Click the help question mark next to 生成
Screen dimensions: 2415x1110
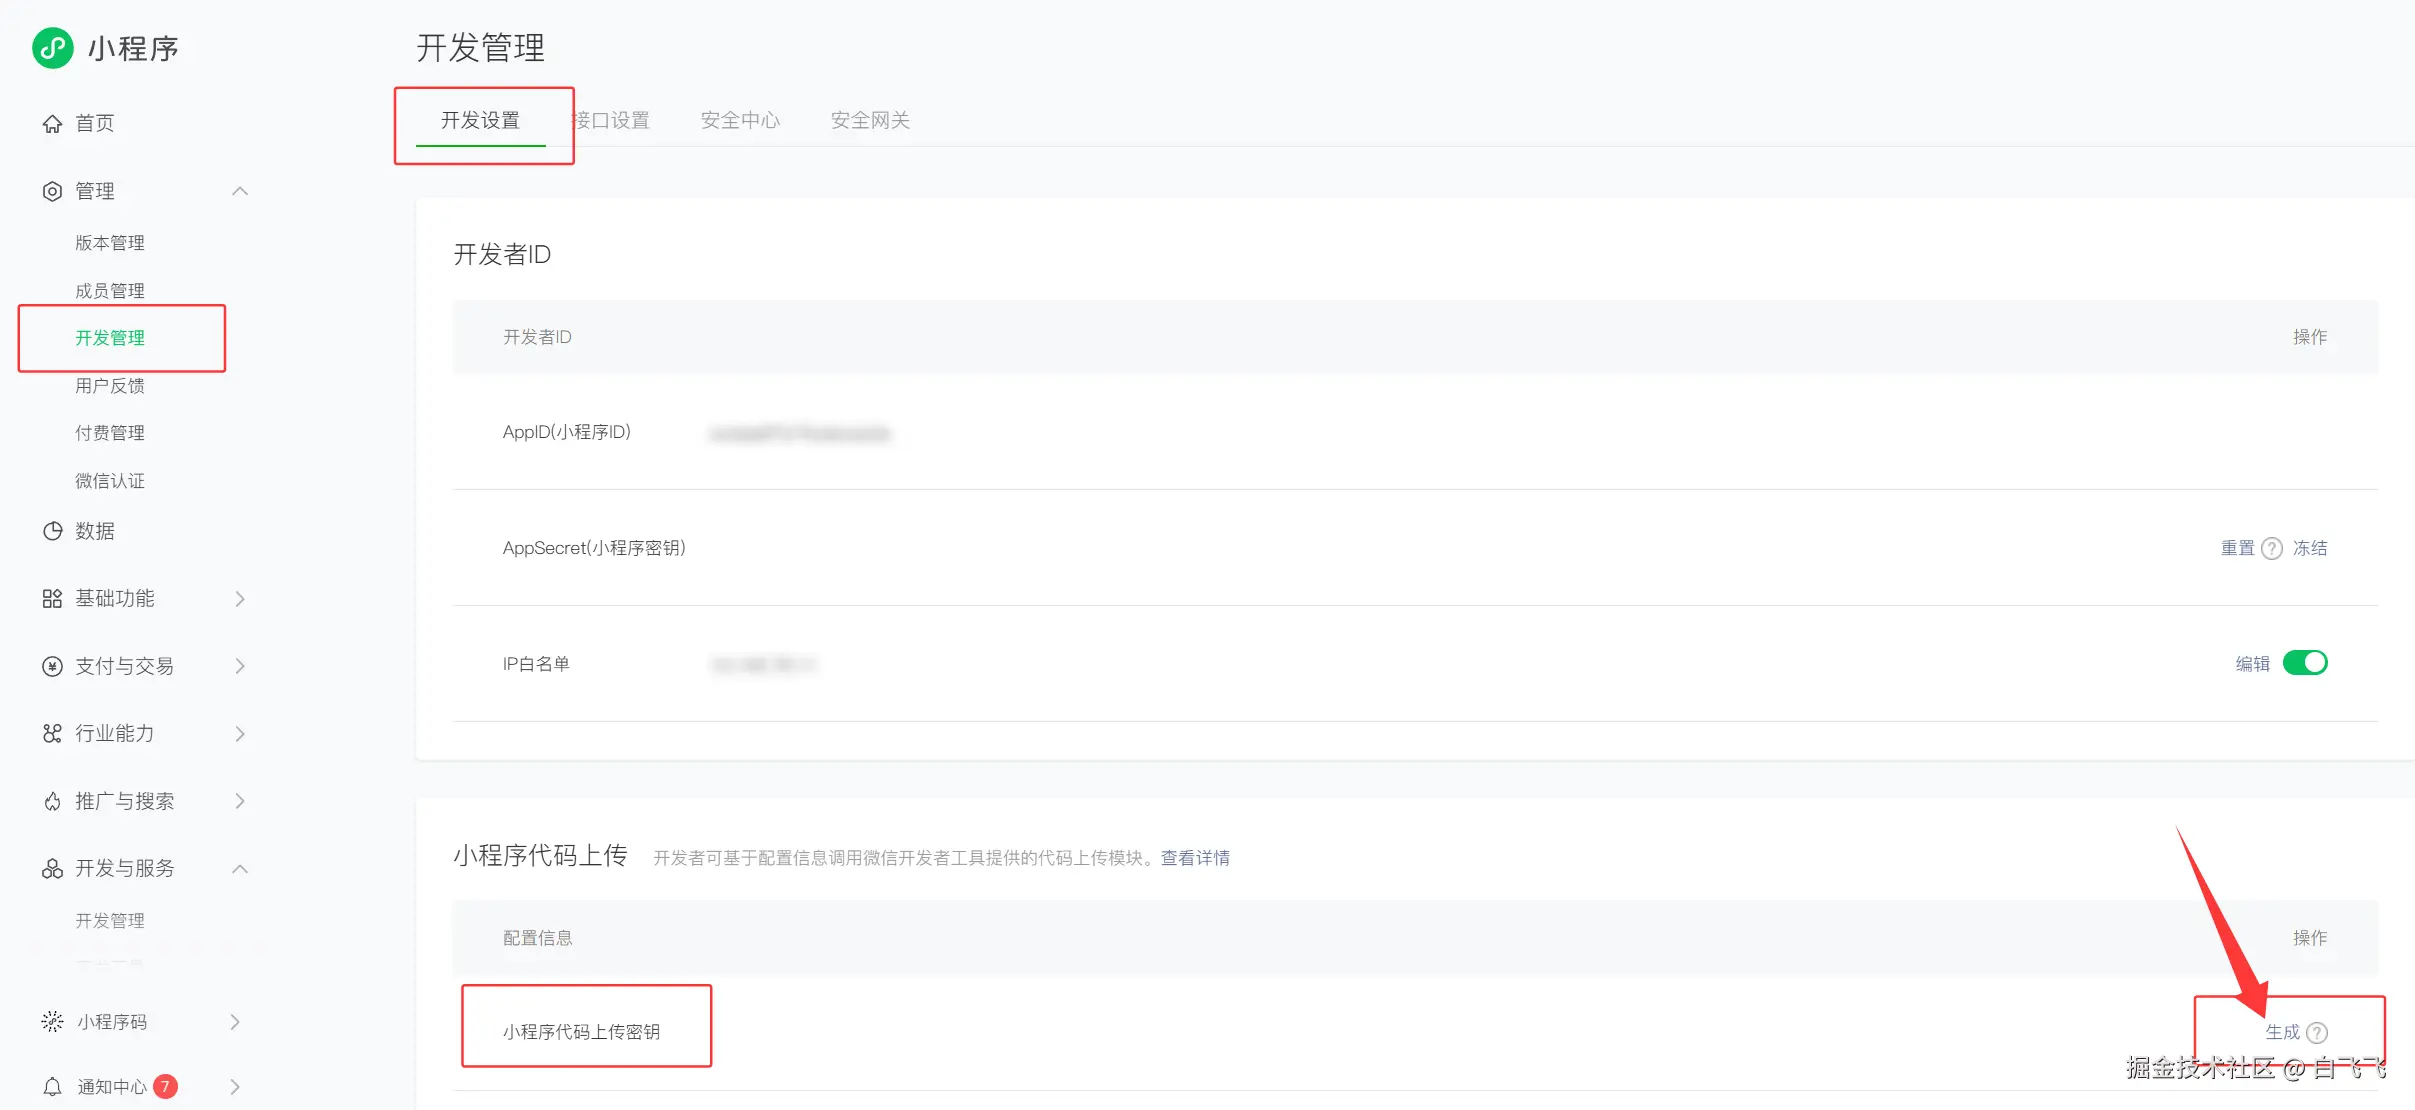coord(2317,1033)
